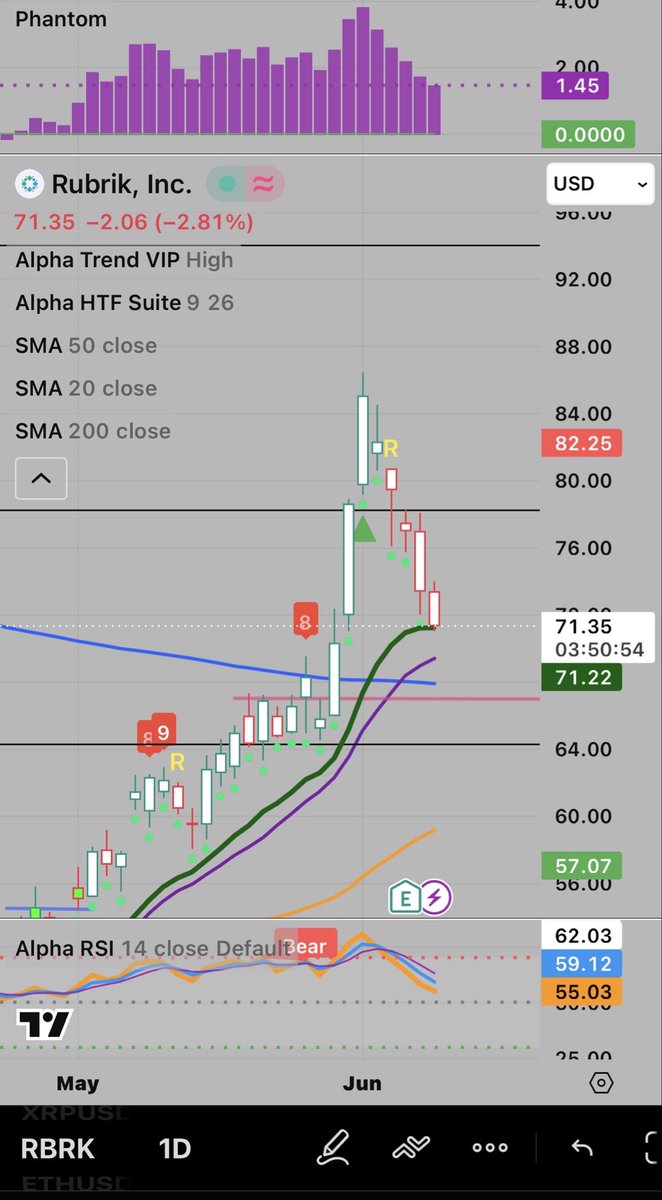Change the 1D chart interval
Image resolution: width=662 pixels, height=1200 pixels.
[x=175, y=1148]
